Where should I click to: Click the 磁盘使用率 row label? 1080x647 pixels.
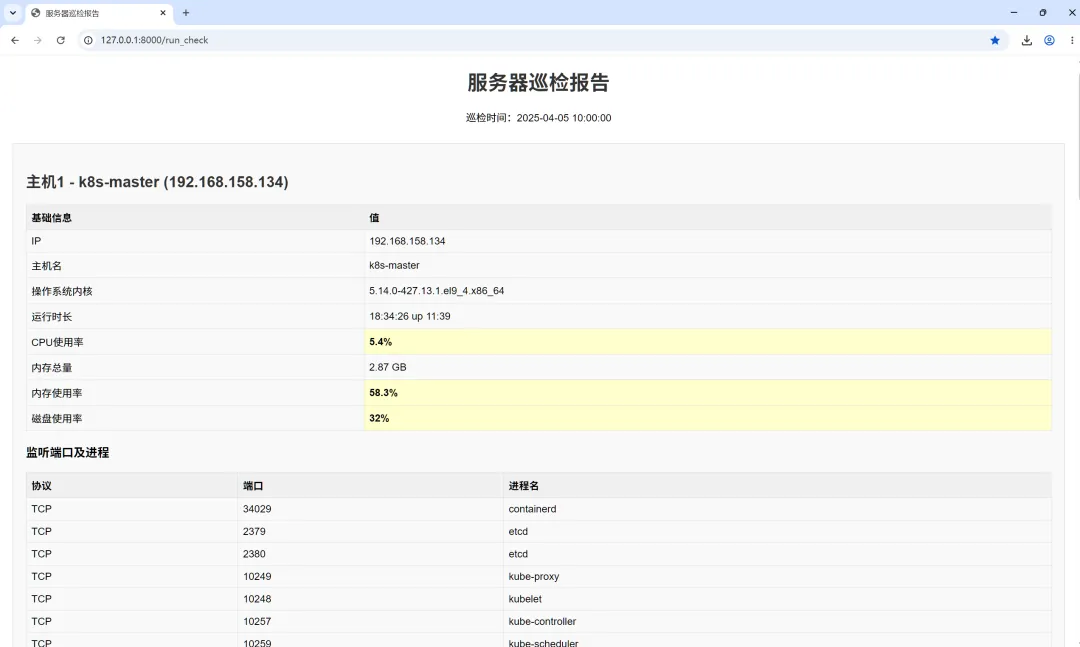pos(56,419)
